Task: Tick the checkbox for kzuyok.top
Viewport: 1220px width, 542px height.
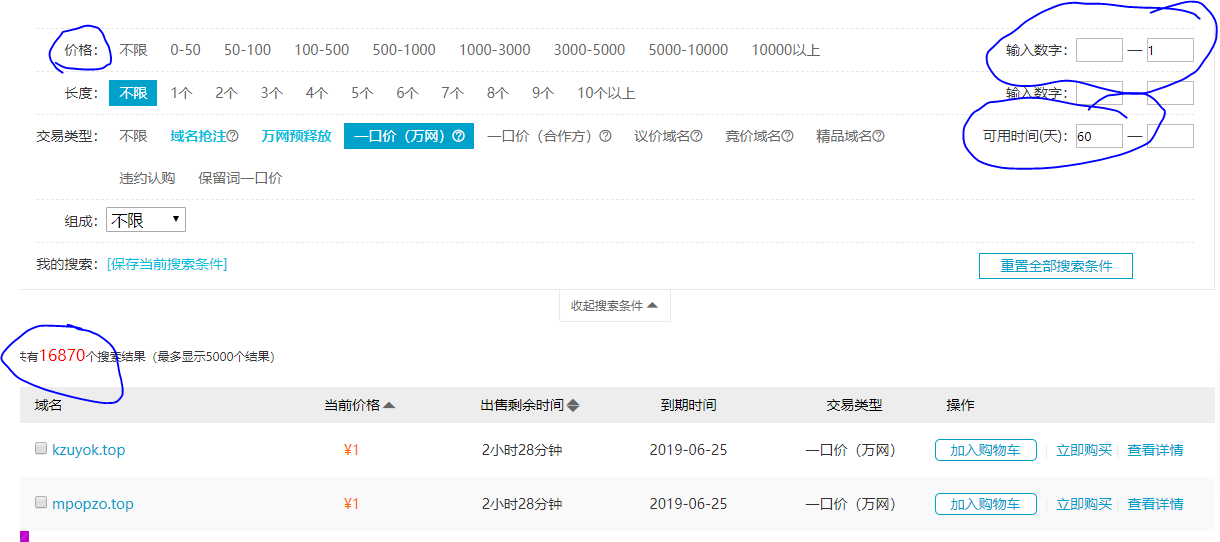Action: (41, 449)
